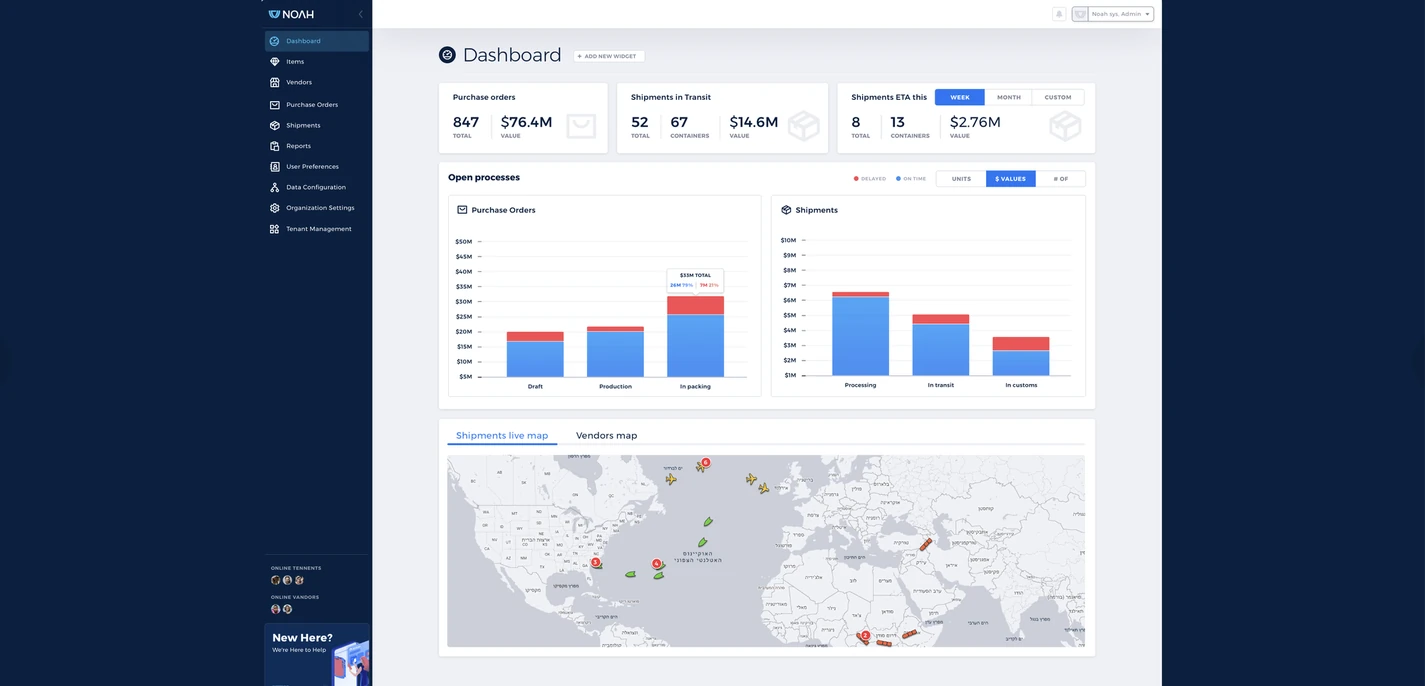Set ETA period to MONTH
Screen dimensions: 1425x686
(1009, 97)
